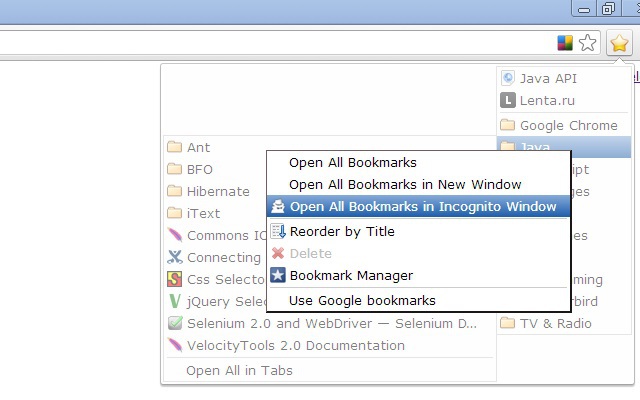Click the yellow star bookmarks menu button
This screenshot has width=640, height=400.
(619, 43)
